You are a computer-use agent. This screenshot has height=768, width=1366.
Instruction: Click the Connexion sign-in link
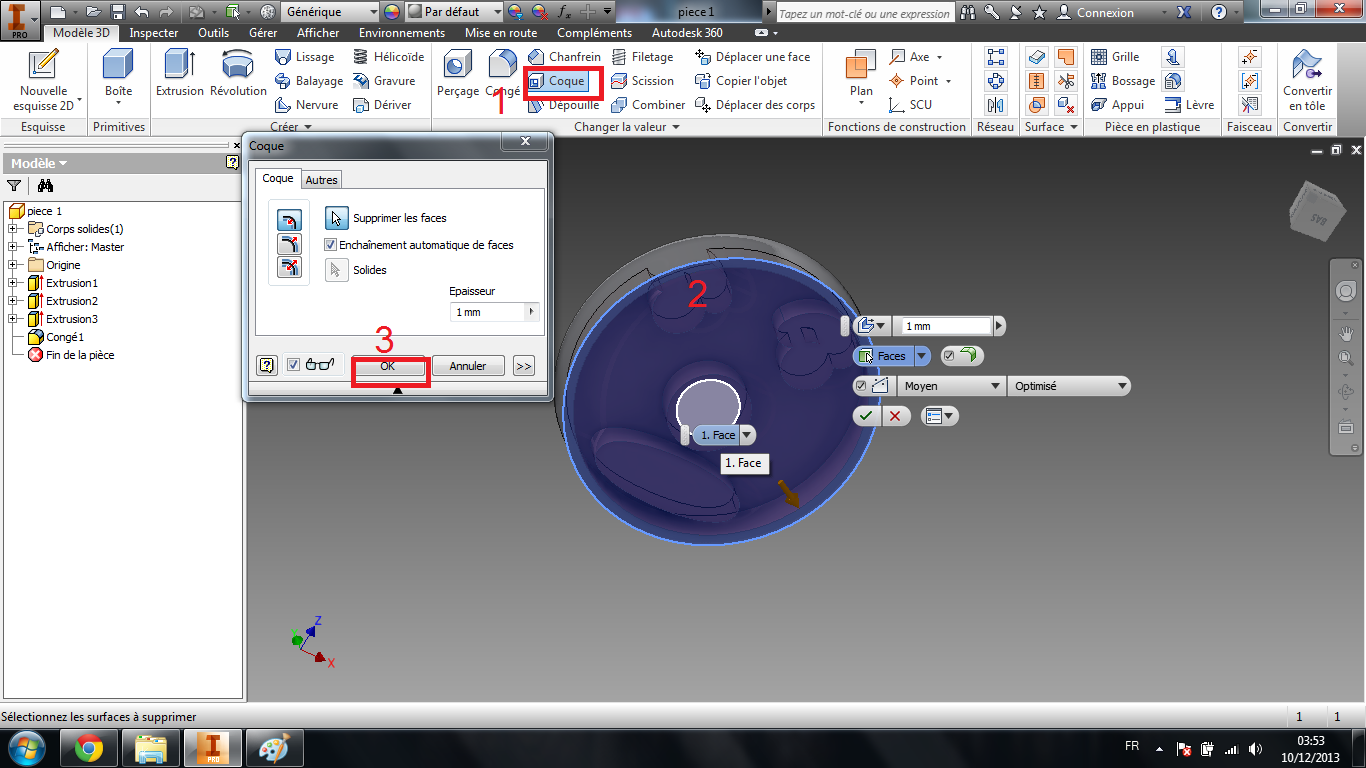click(1105, 13)
